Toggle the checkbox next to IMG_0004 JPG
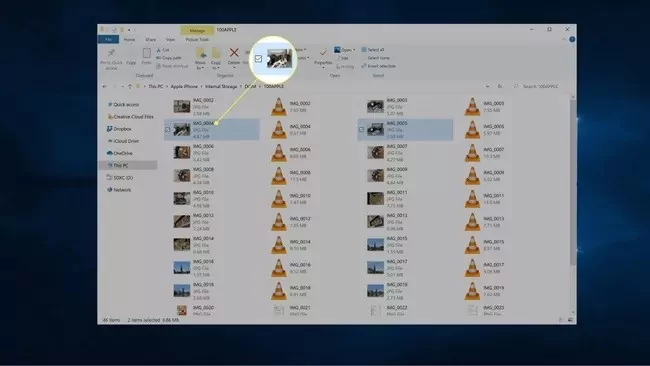The height and width of the screenshot is (366, 650). (x=168, y=130)
